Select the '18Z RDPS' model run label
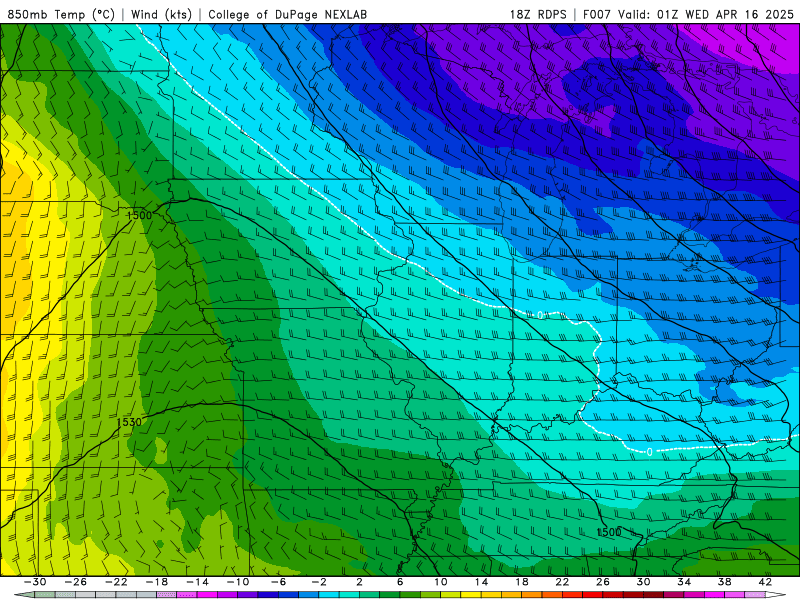This screenshot has width=800, height=600. [x=538, y=14]
